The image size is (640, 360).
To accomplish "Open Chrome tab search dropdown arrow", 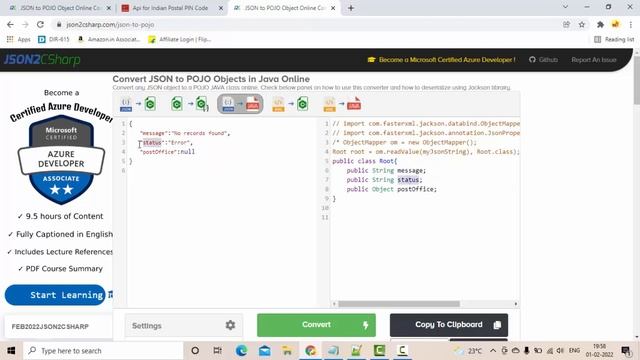I will (x=565, y=7).
